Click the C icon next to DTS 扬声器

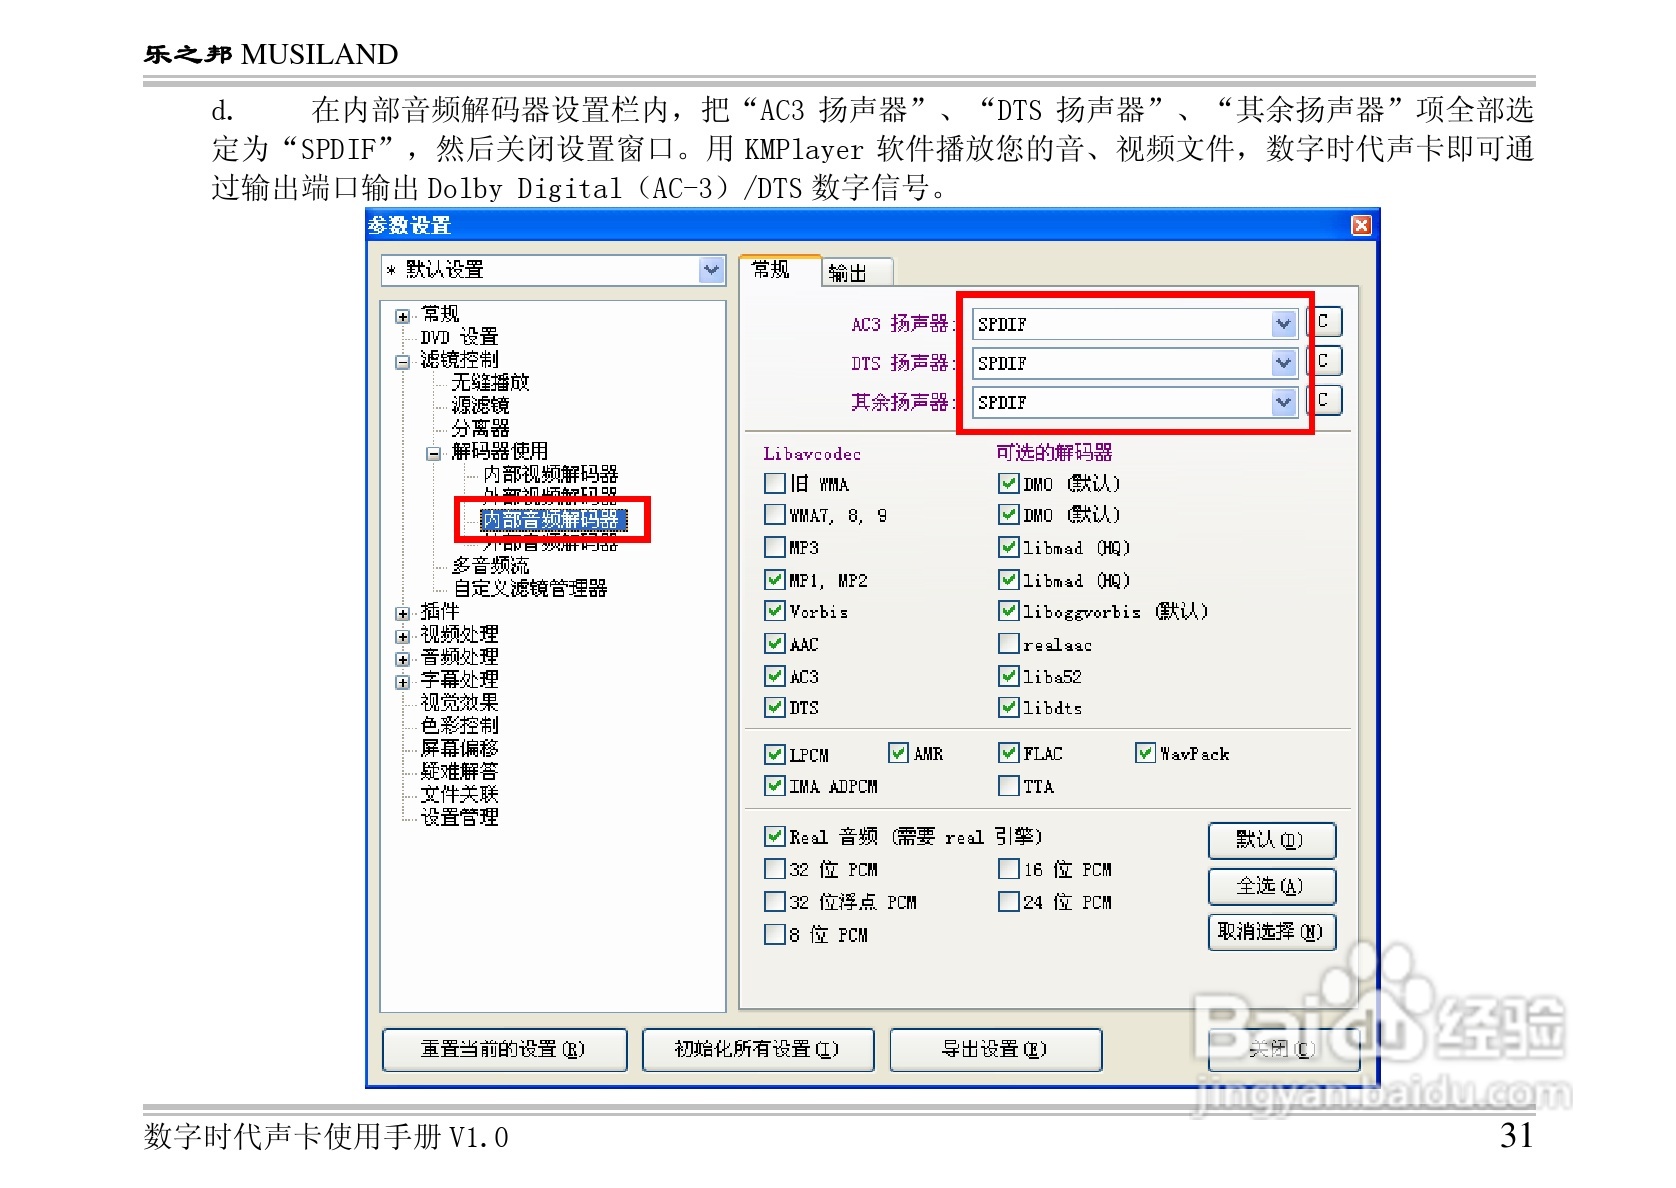pyautogui.click(x=1327, y=361)
